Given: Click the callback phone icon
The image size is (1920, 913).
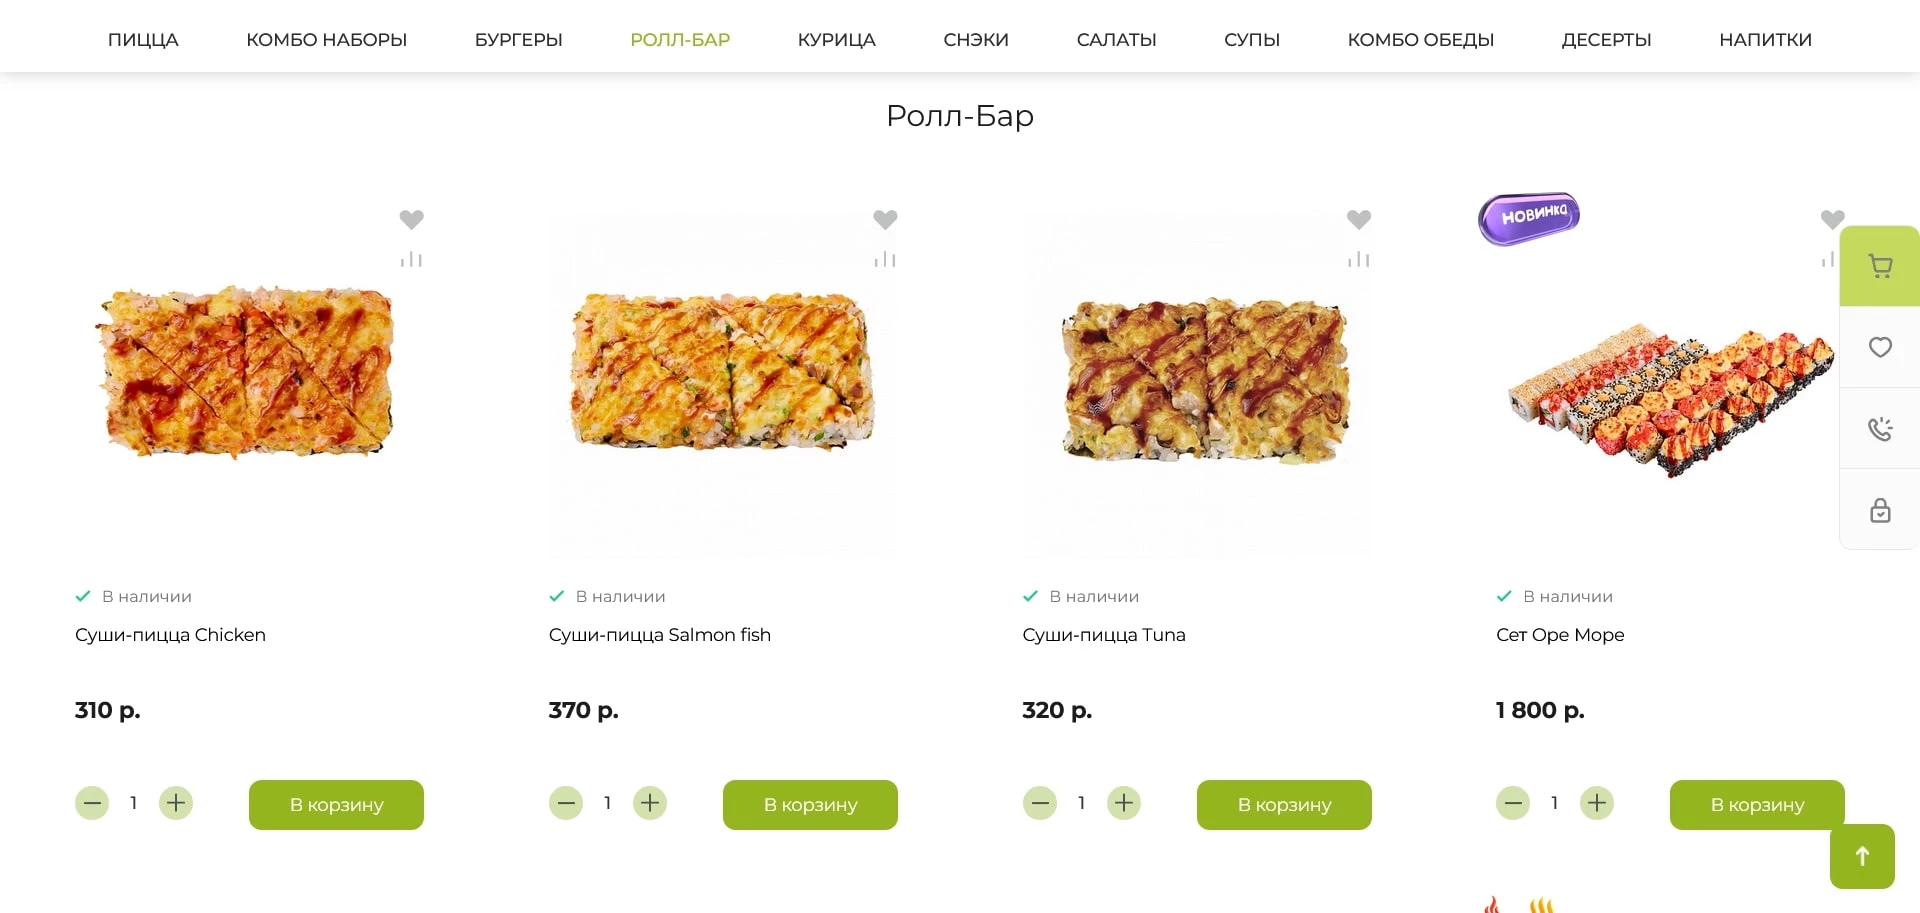Looking at the screenshot, I should point(1880,429).
